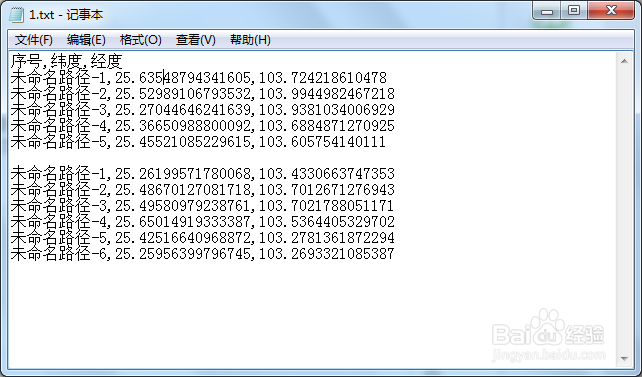Image resolution: width=642 pixels, height=377 pixels.
Task: Open the 文件(F) menu
Action: click(x=34, y=40)
